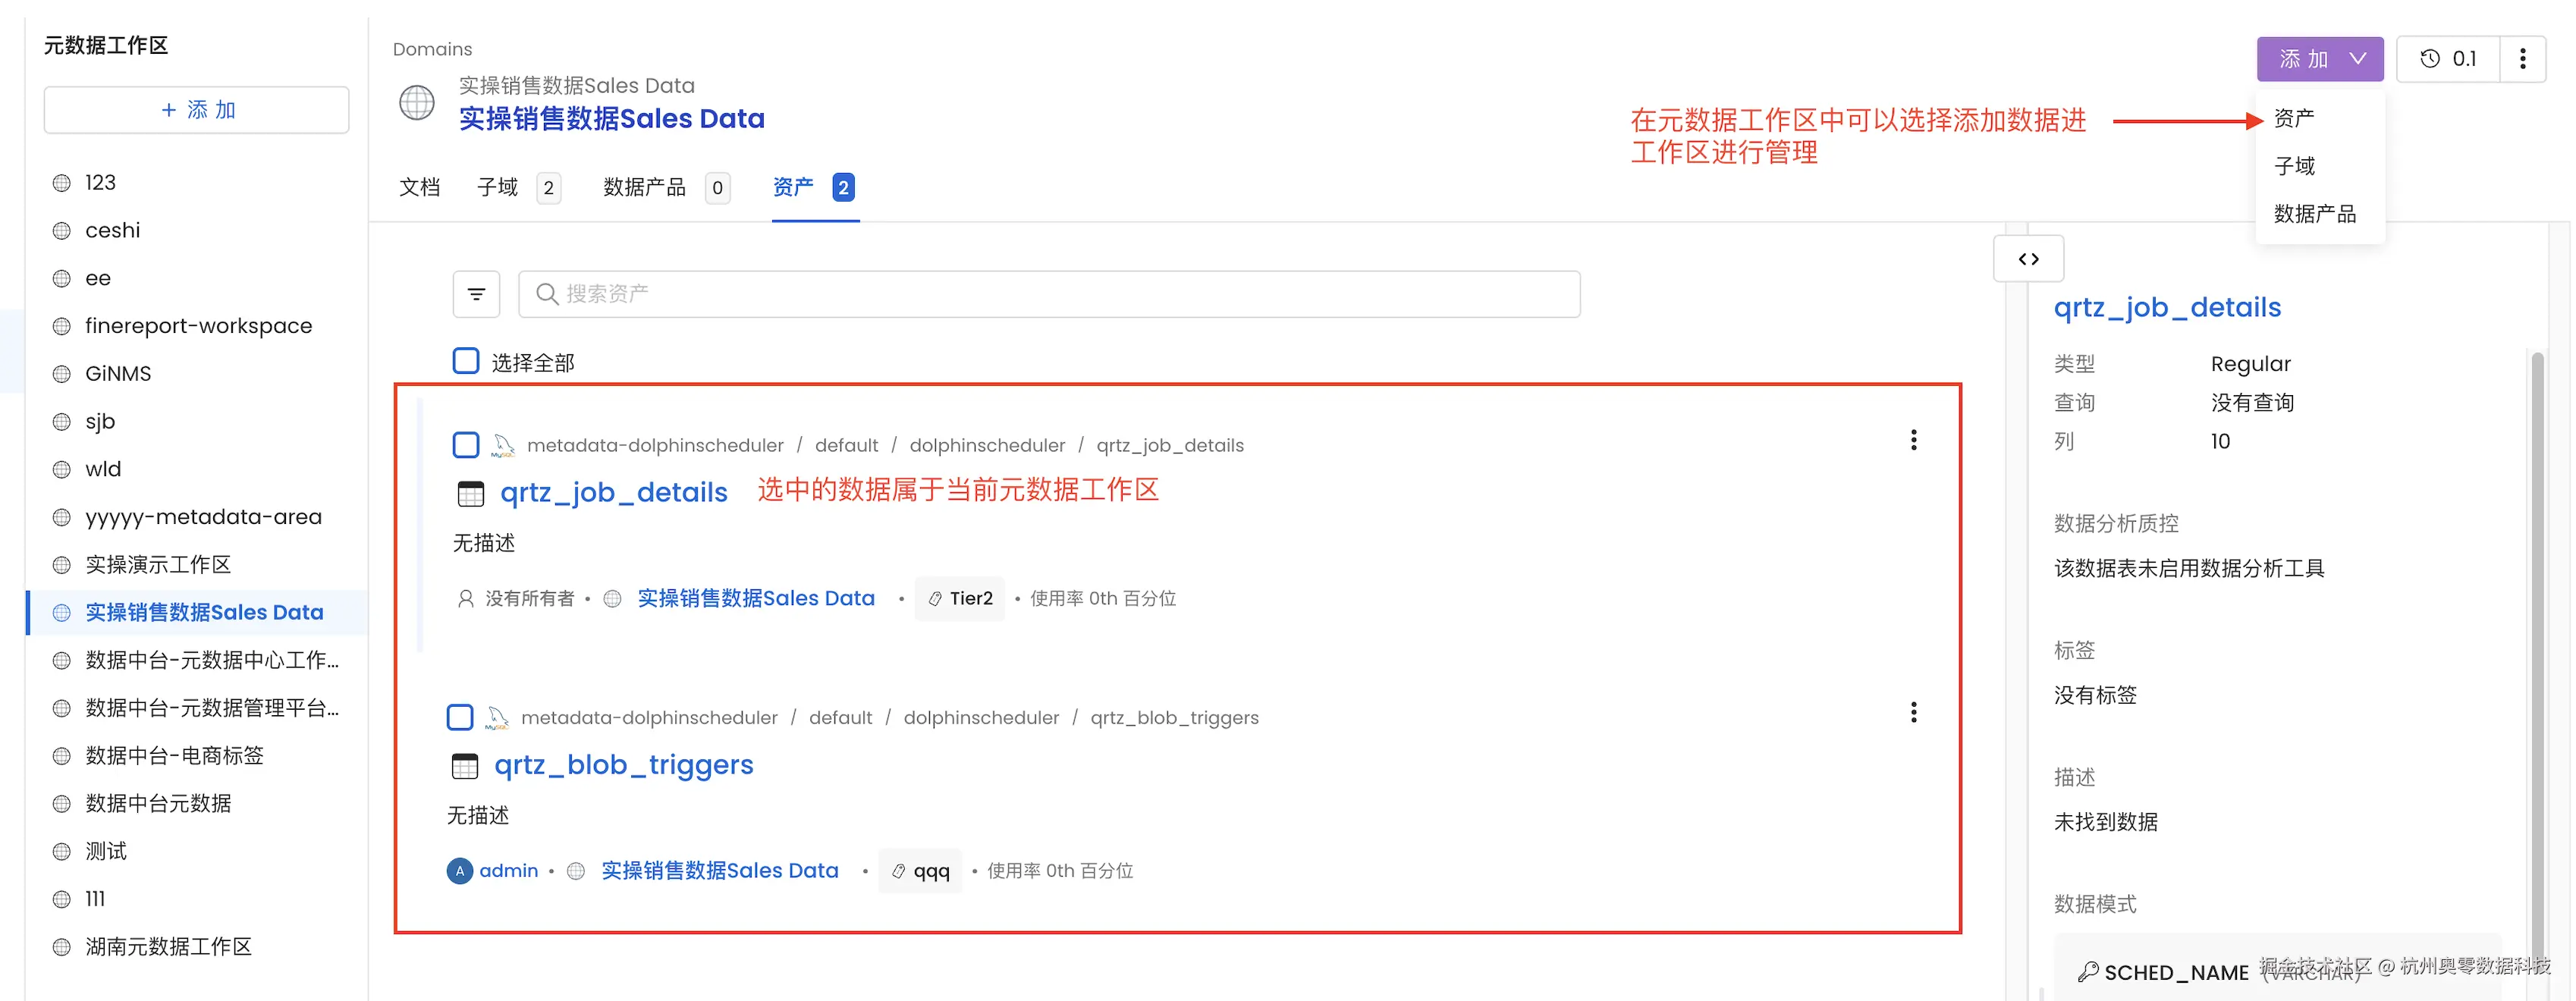Open the 添加 dropdown at top right
The width and height of the screenshot is (2576, 1001).
pyautogui.click(x=2320, y=58)
